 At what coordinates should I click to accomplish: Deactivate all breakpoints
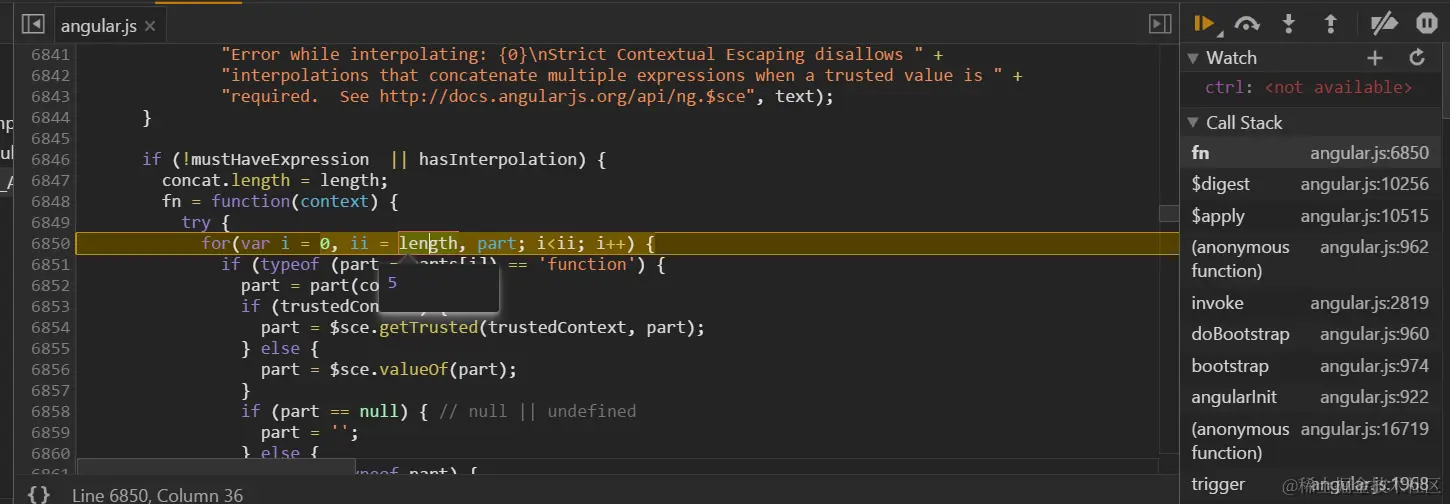(x=1383, y=24)
